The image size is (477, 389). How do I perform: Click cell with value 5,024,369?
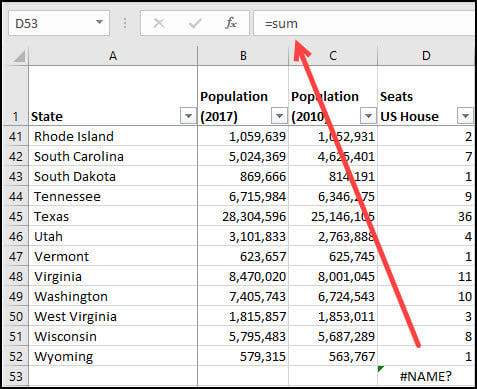pyautogui.click(x=243, y=156)
